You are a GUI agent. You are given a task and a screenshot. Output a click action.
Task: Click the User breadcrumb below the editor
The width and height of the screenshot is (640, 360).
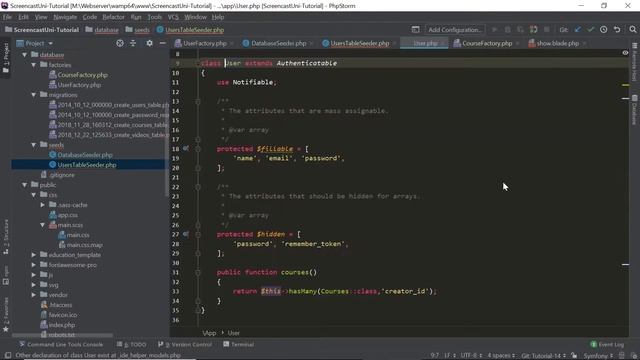[233, 333]
